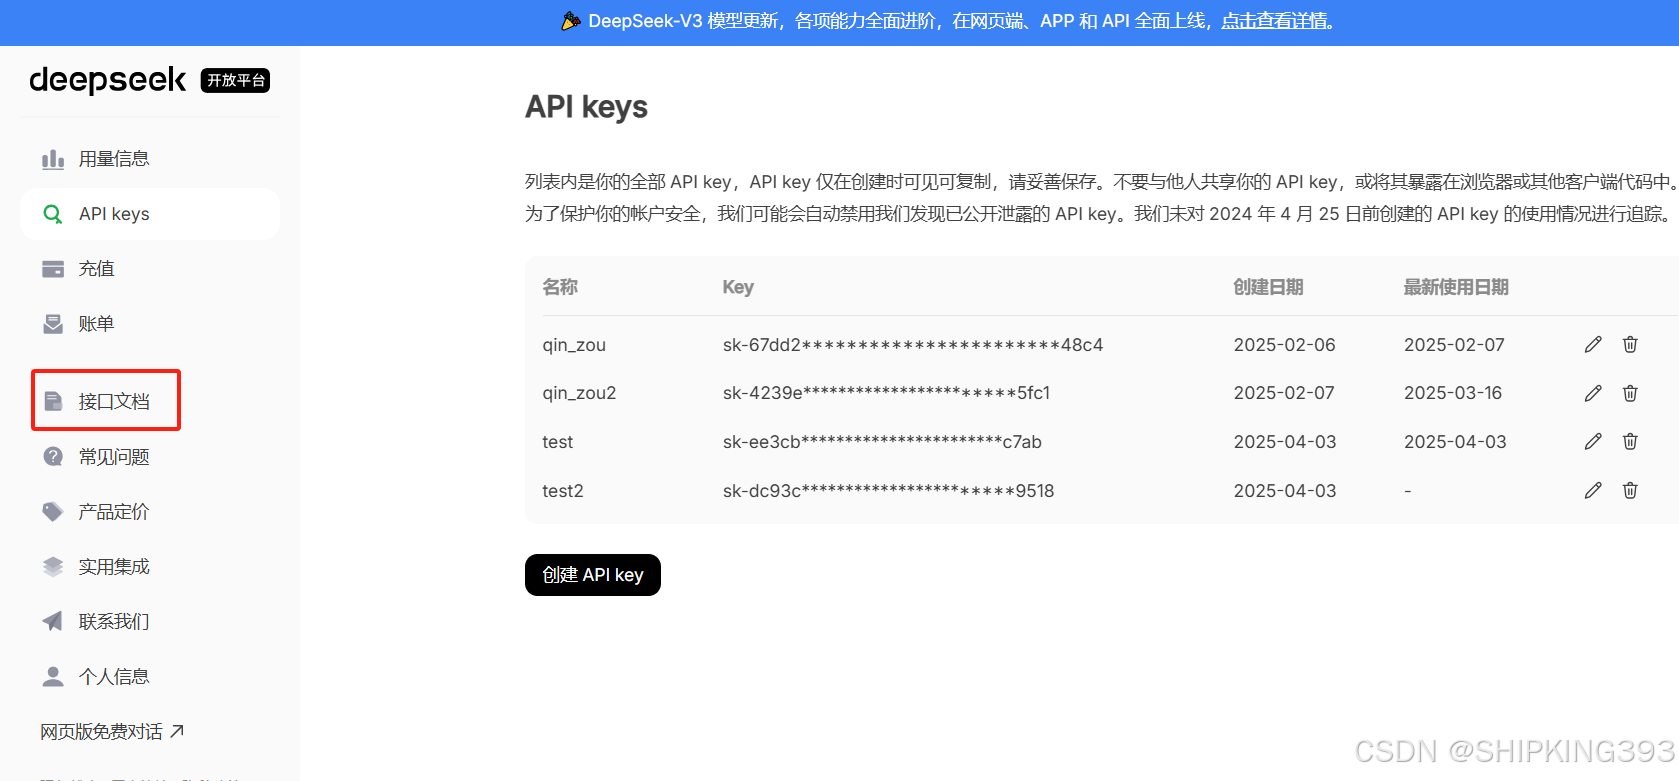Click the key ending in c7ab
The image size is (1679, 781).
[882, 442]
